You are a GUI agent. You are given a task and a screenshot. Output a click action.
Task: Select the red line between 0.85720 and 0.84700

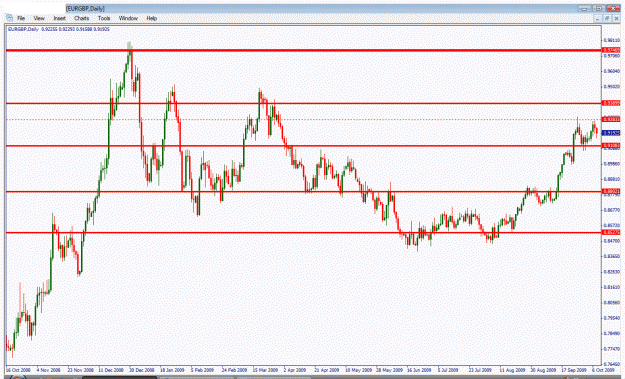point(303,232)
